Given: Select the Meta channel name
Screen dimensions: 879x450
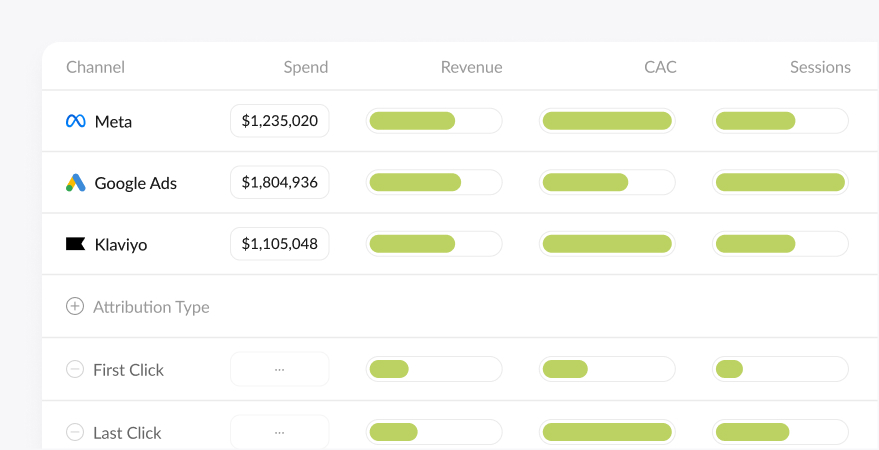Looking at the screenshot, I should pyautogui.click(x=113, y=122).
